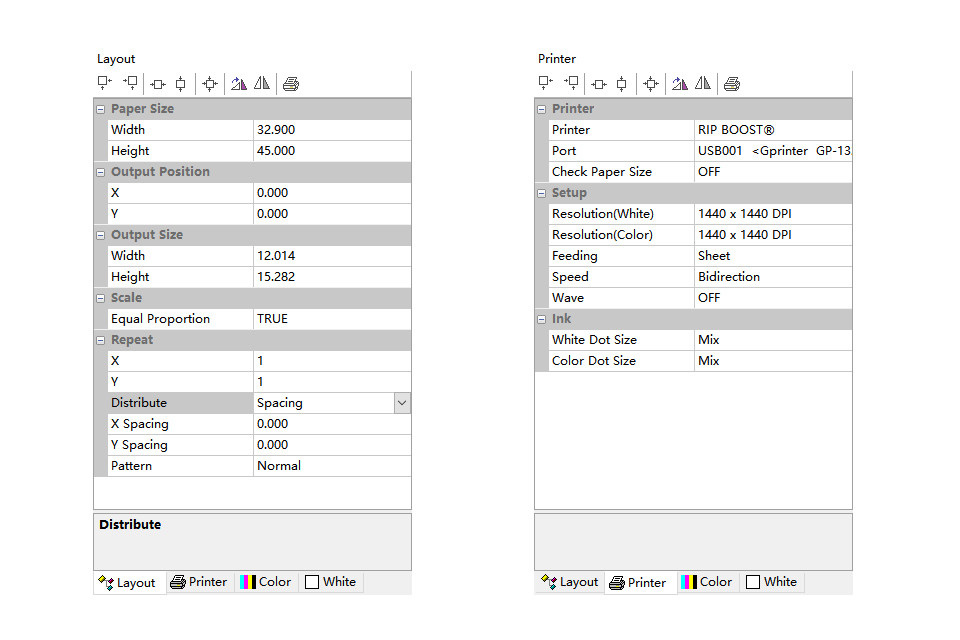The height and width of the screenshot is (640, 960).
Task: Center vertically icon in Printer panel toolbar
Action: 621,84
